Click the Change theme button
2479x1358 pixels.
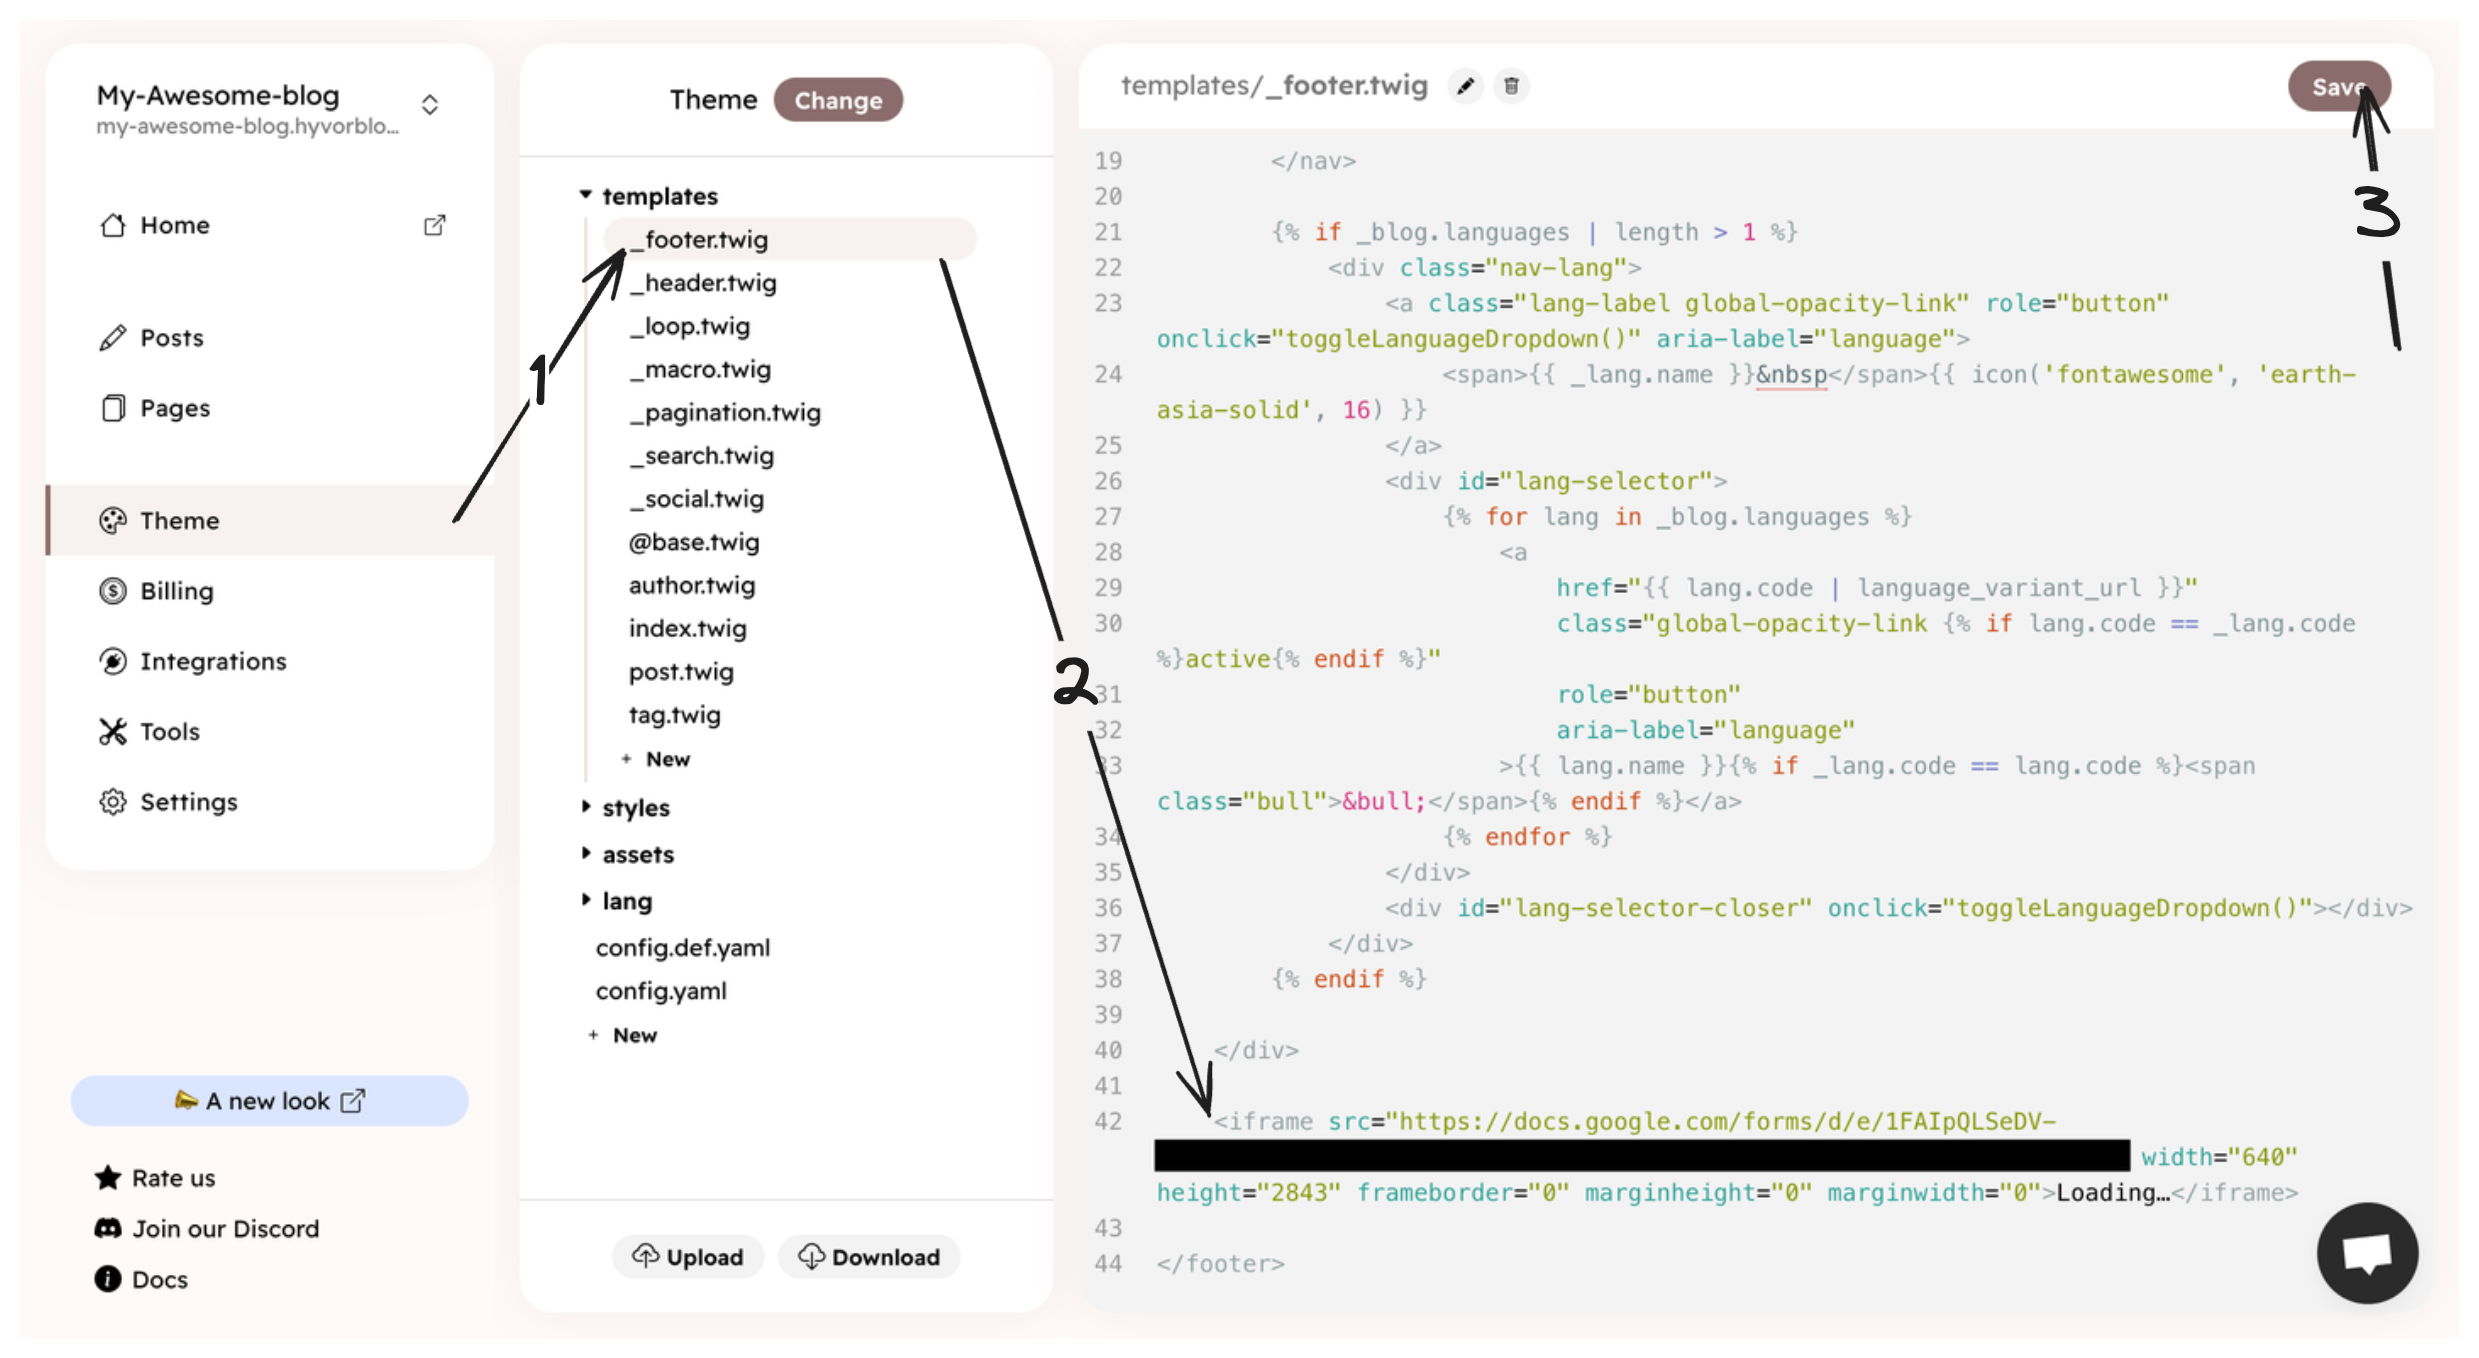tap(838, 100)
